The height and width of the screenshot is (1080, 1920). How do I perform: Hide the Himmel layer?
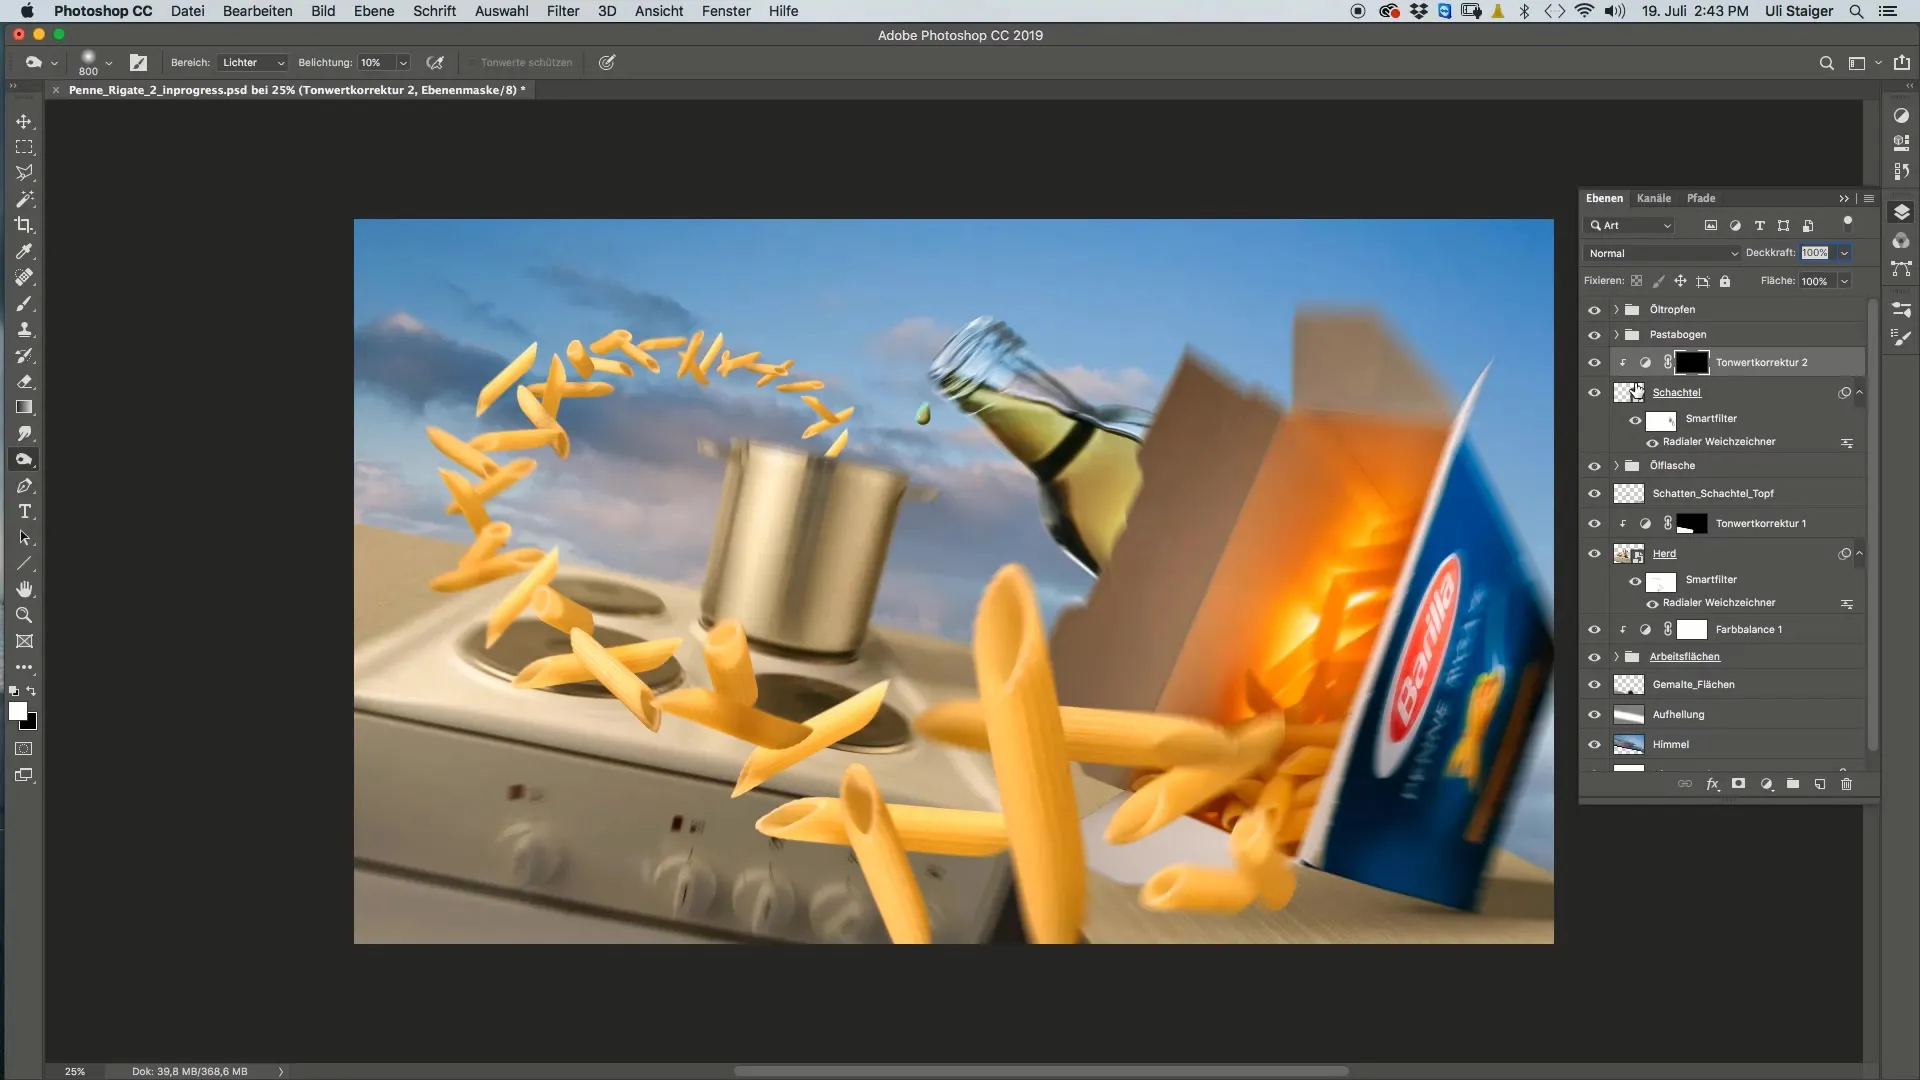pyautogui.click(x=1594, y=745)
